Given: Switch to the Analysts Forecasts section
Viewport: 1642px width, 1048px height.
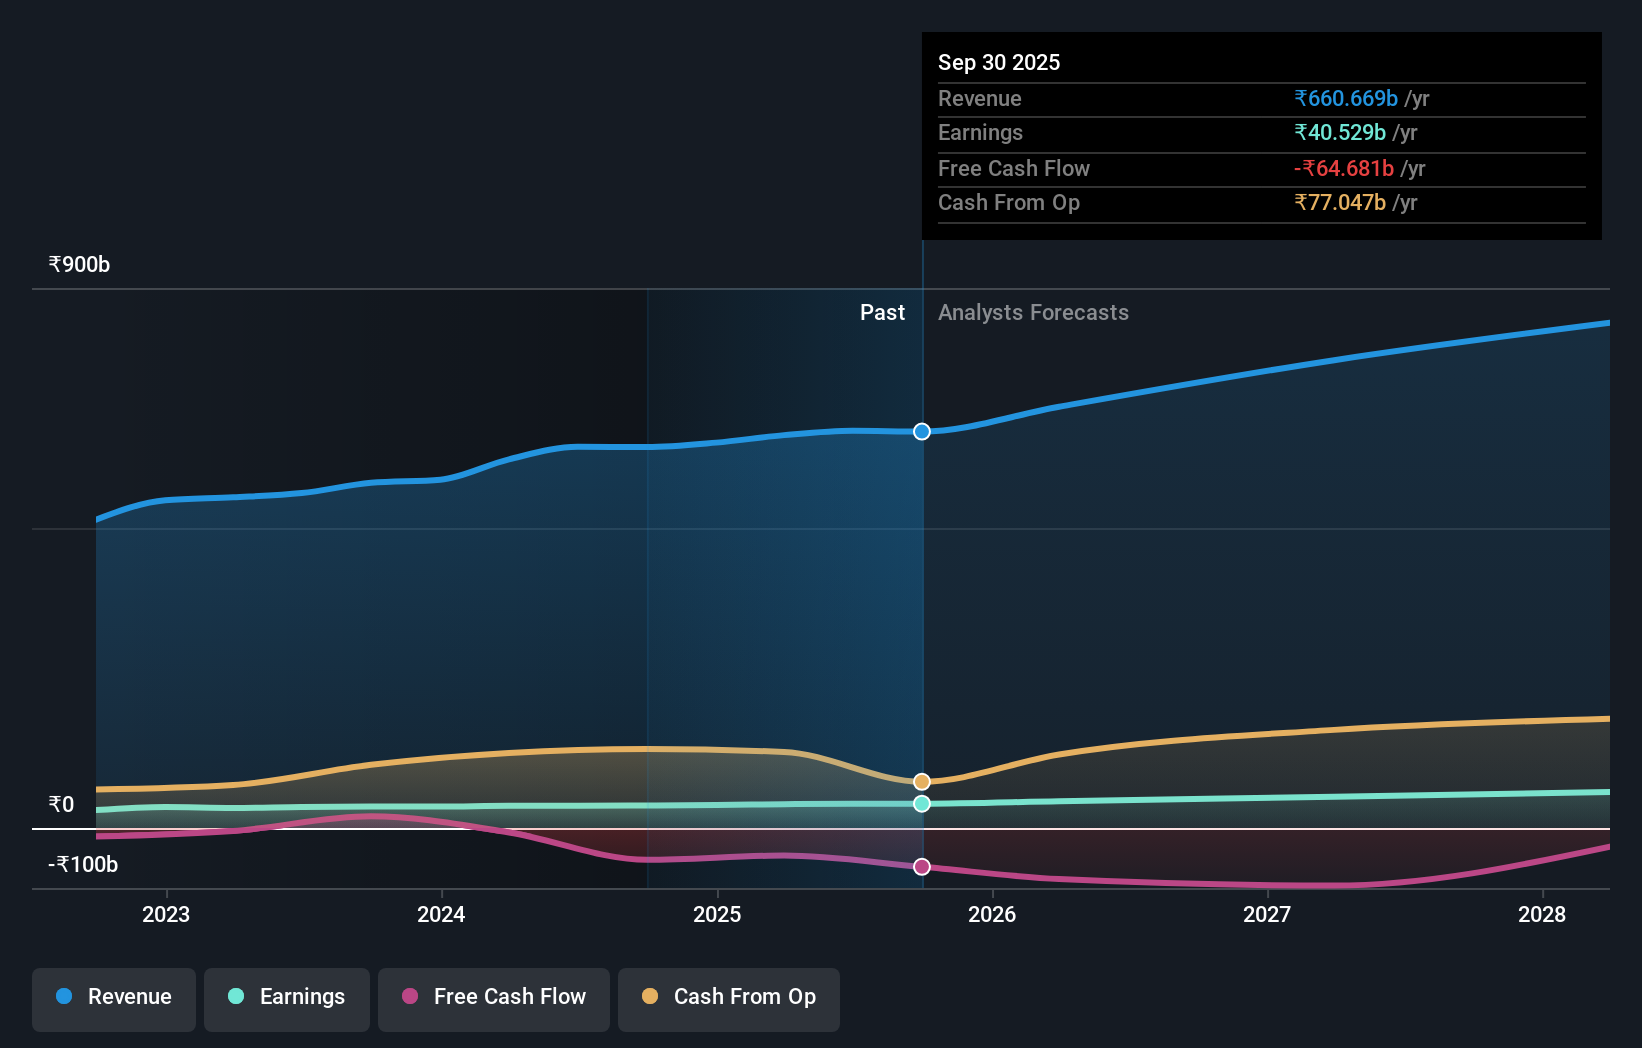Looking at the screenshot, I should click(x=1033, y=312).
